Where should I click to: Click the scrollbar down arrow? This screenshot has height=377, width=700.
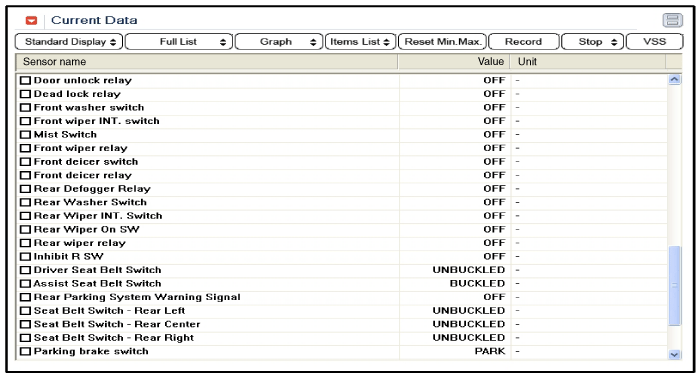[x=674, y=355]
